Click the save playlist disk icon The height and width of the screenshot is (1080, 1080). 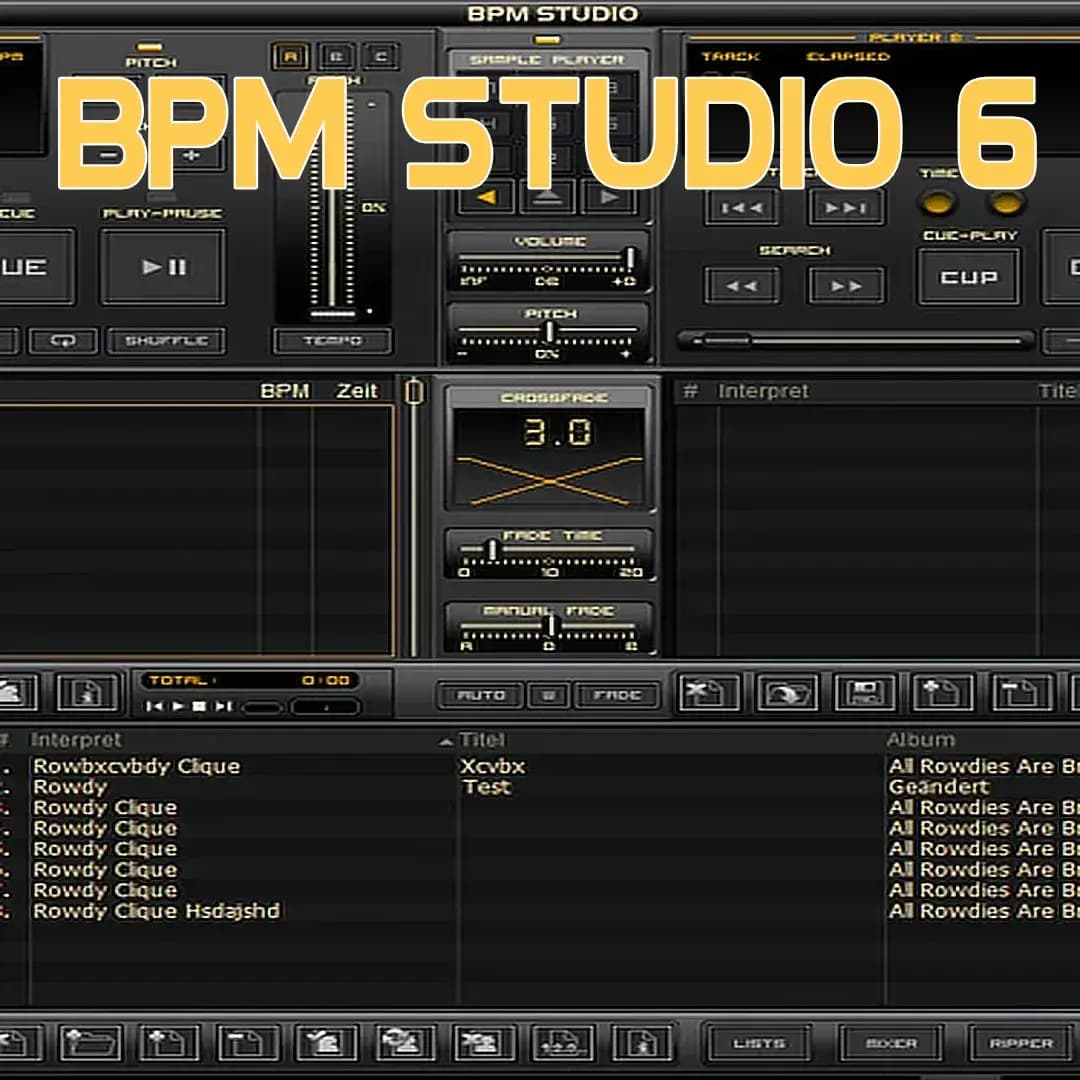864,692
